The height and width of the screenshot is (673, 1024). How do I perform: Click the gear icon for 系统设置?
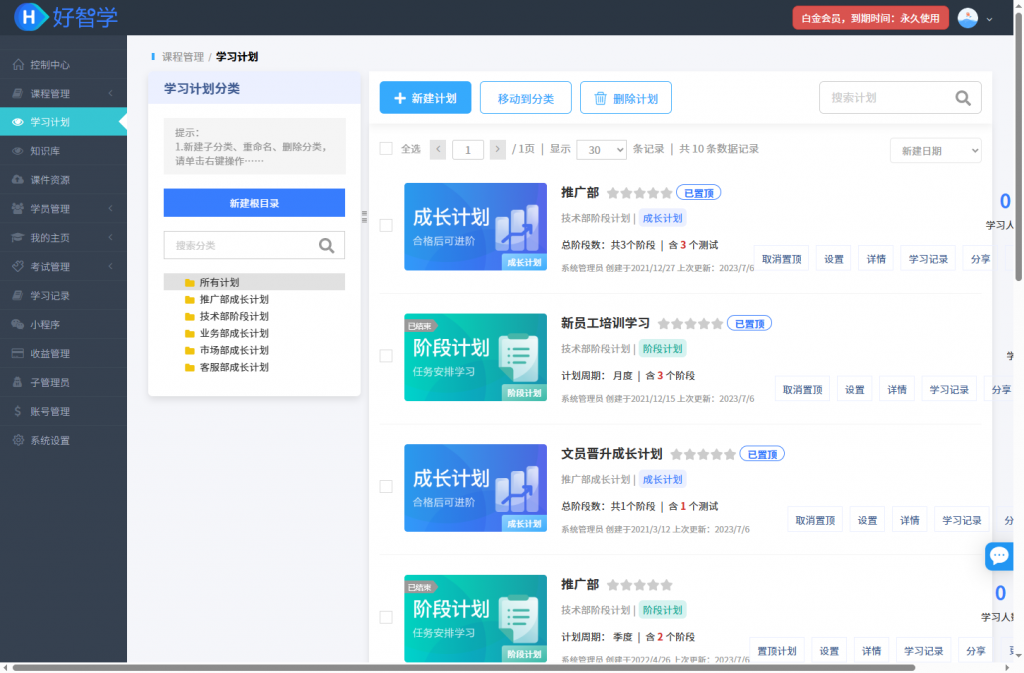tap(18, 440)
